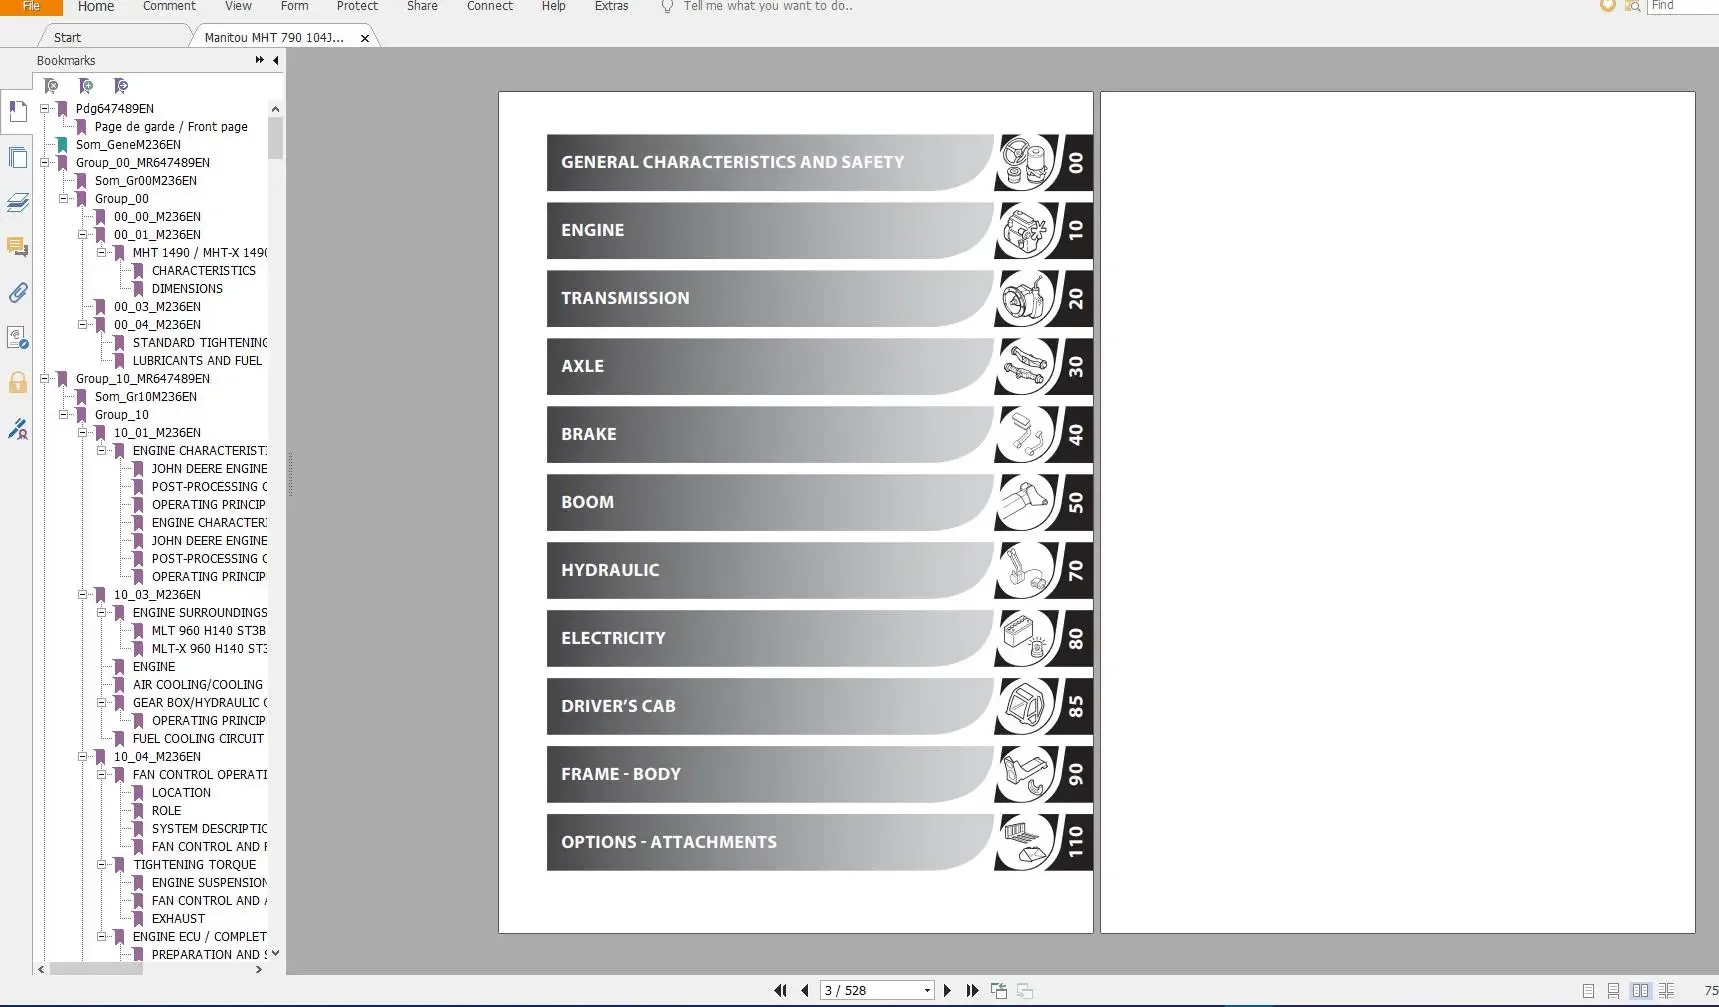The width and height of the screenshot is (1719, 1007).
Task: Click the lightbulb Tell Me icon
Action: [x=667, y=6]
